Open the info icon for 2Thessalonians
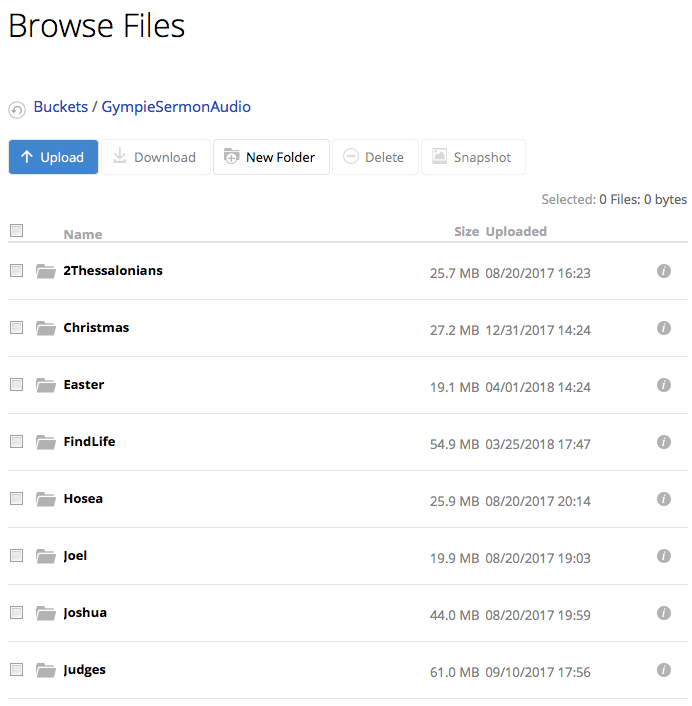This screenshot has width=692, height=706. click(664, 271)
